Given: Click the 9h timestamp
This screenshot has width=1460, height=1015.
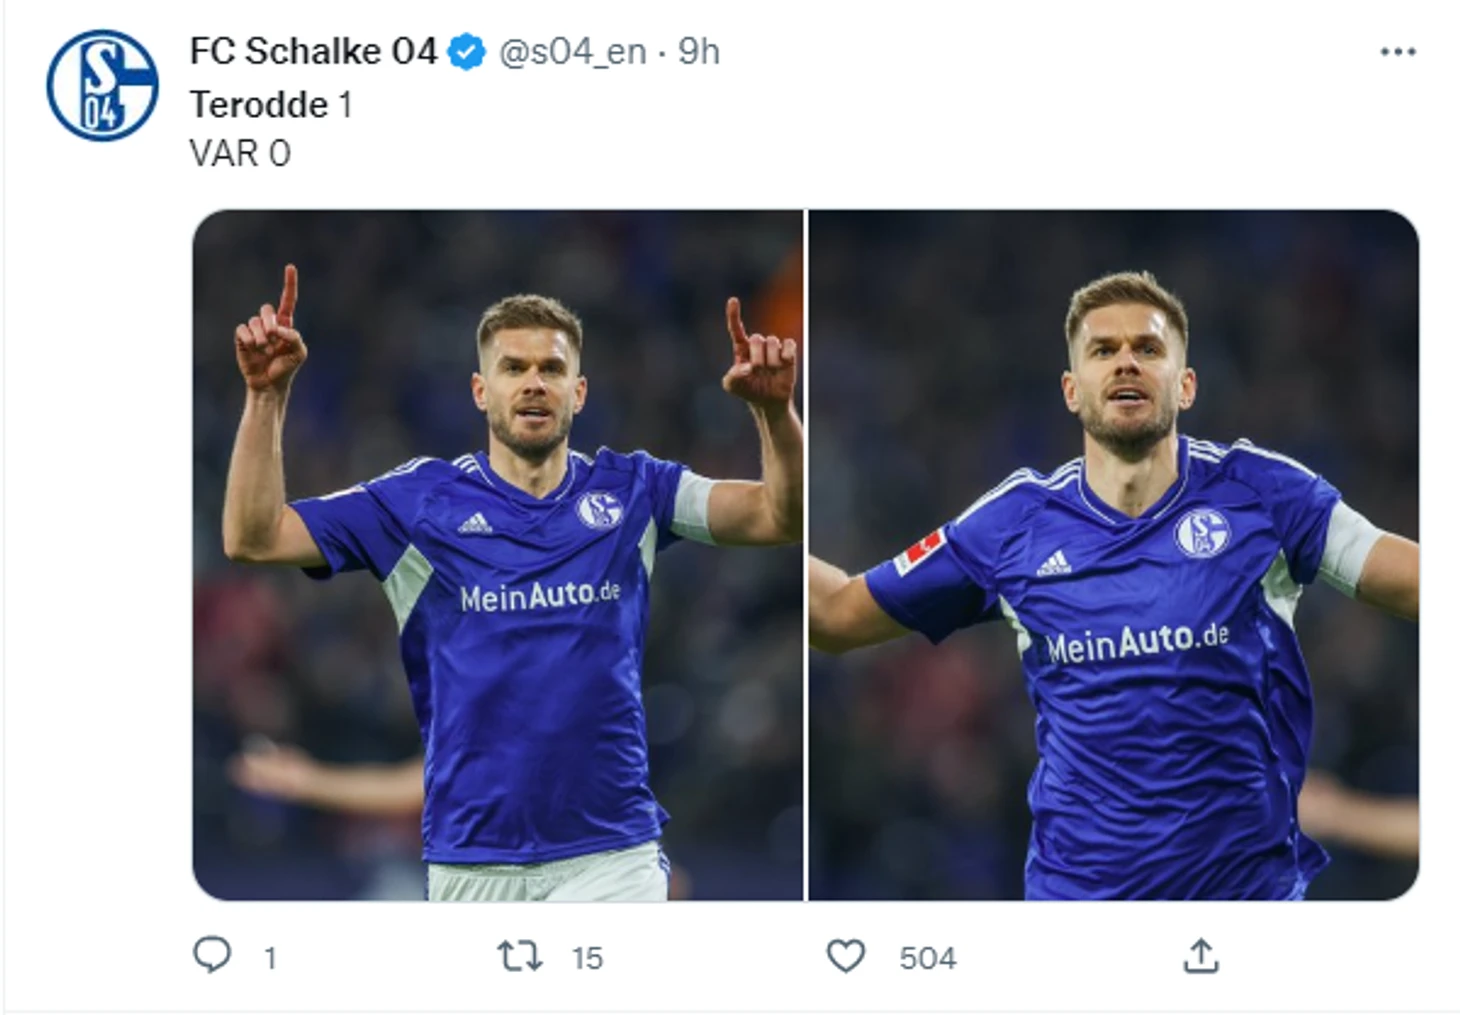Looking at the screenshot, I should pos(699,52).
